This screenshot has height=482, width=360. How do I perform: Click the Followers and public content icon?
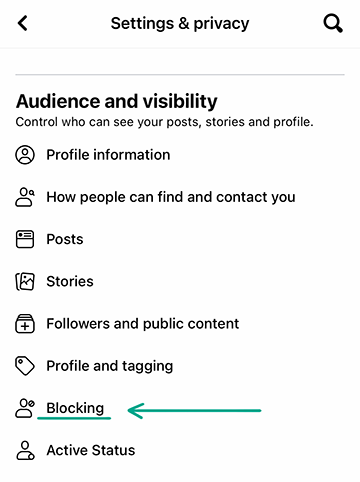click(x=25, y=324)
